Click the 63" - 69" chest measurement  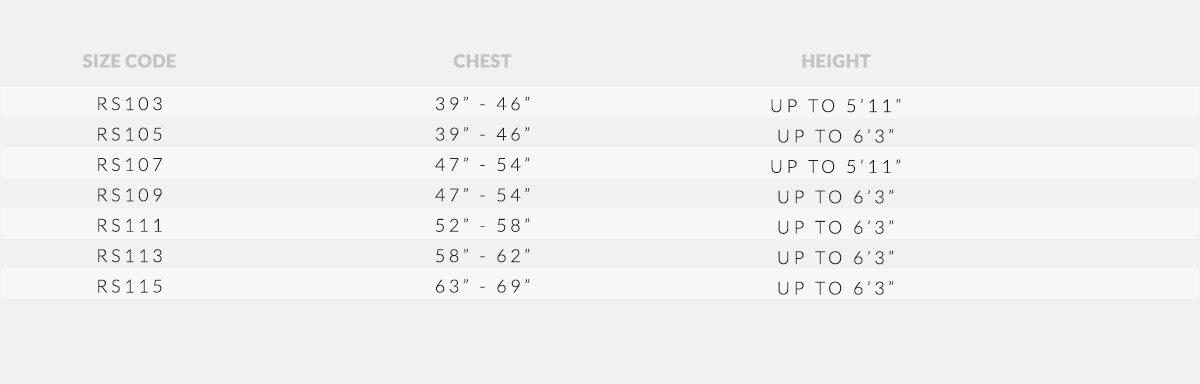[482, 287]
